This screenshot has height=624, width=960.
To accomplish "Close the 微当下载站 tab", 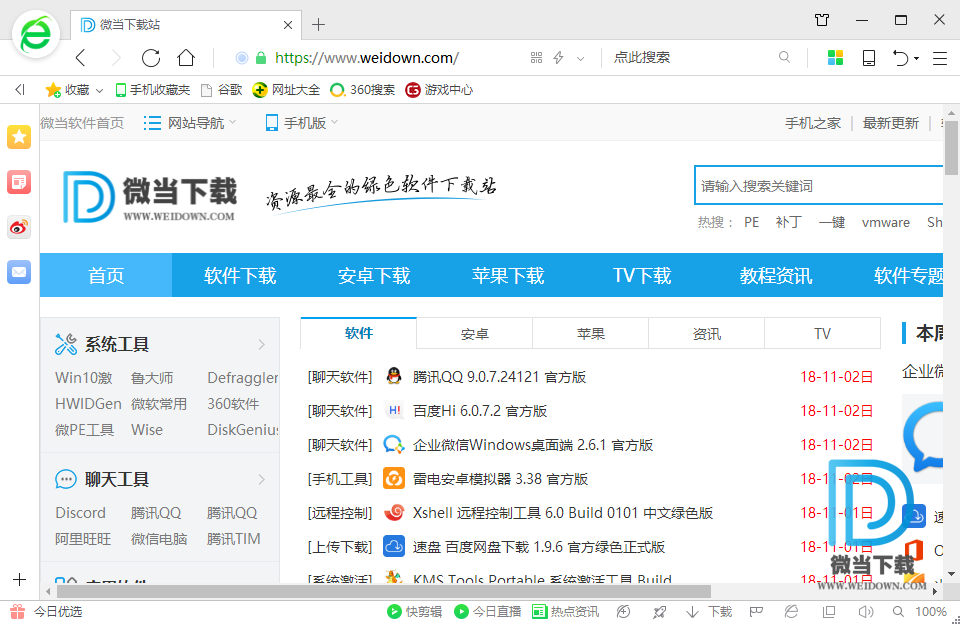I will (288, 25).
